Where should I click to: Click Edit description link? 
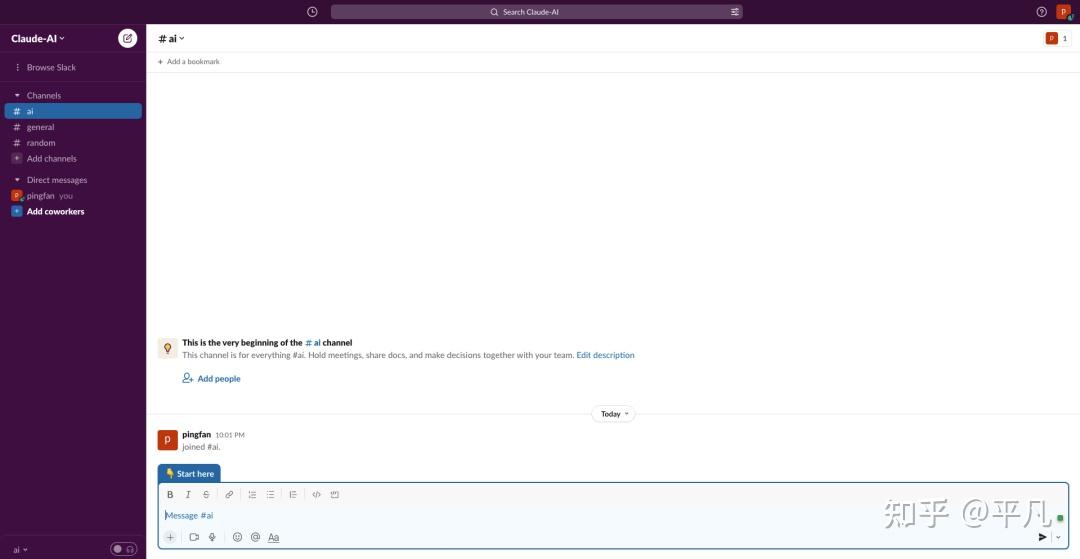tap(605, 355)
